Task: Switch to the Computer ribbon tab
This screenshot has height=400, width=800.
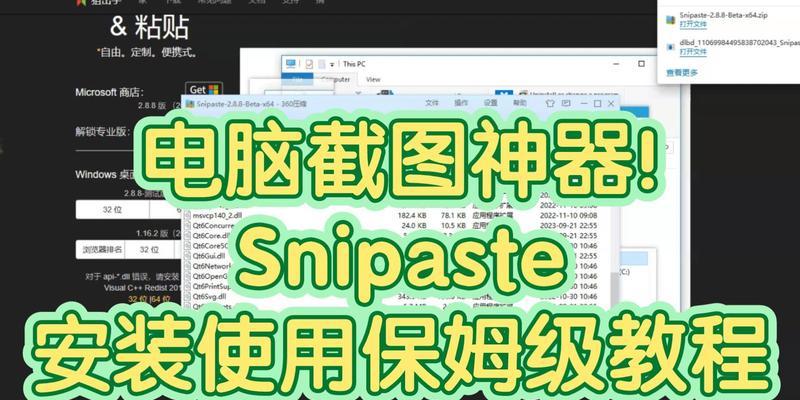Action: [x=334, y=79]
